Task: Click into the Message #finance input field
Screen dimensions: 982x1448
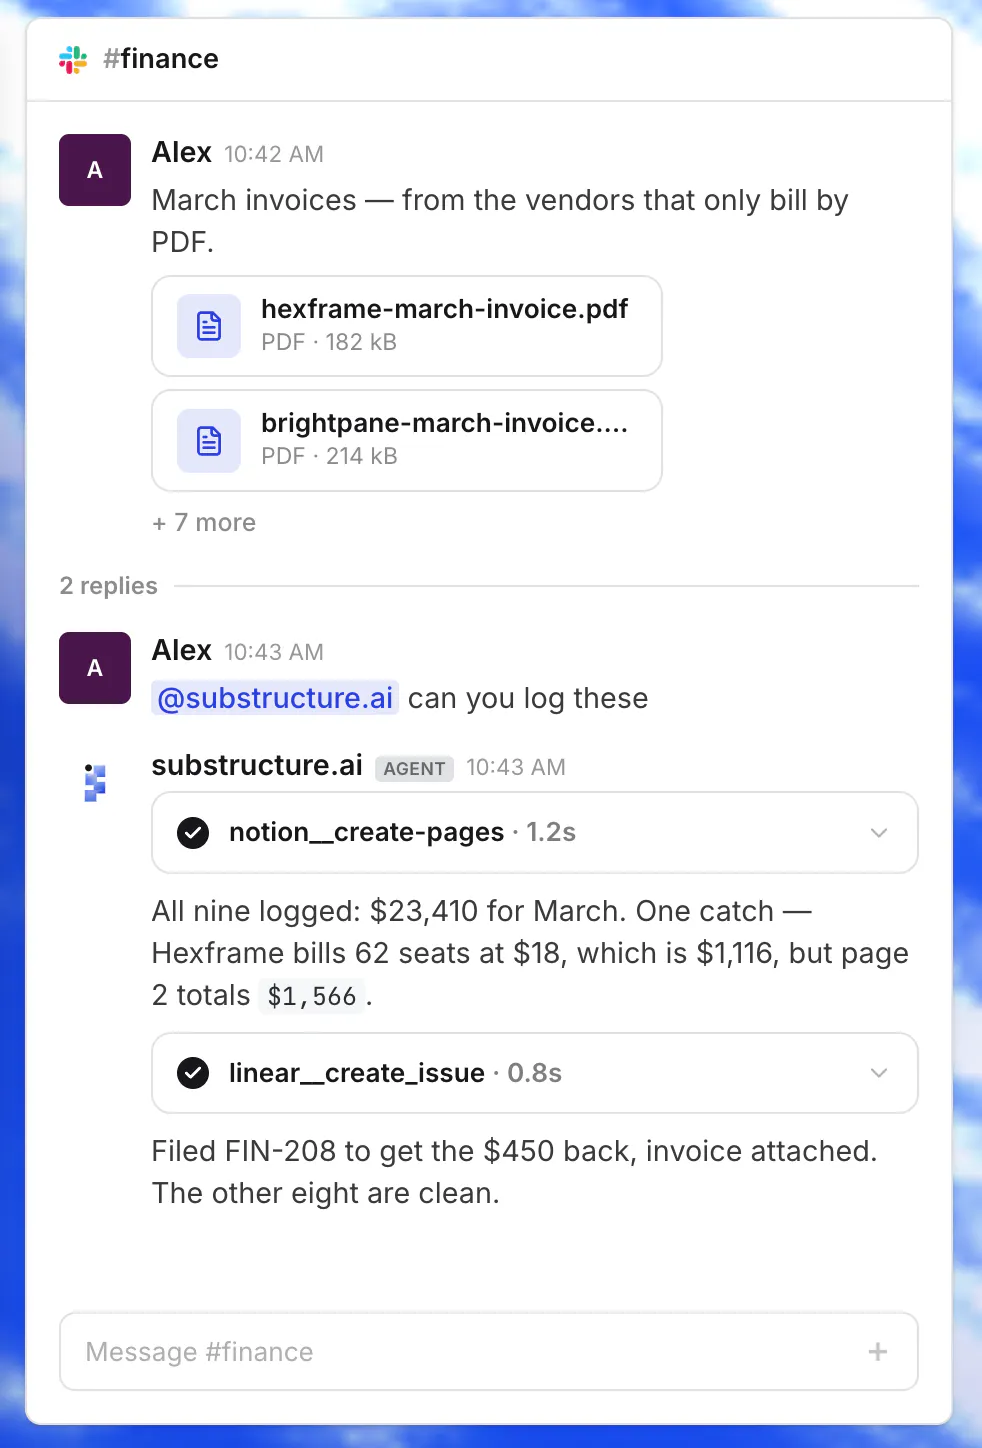Action: click(489, 1352)
